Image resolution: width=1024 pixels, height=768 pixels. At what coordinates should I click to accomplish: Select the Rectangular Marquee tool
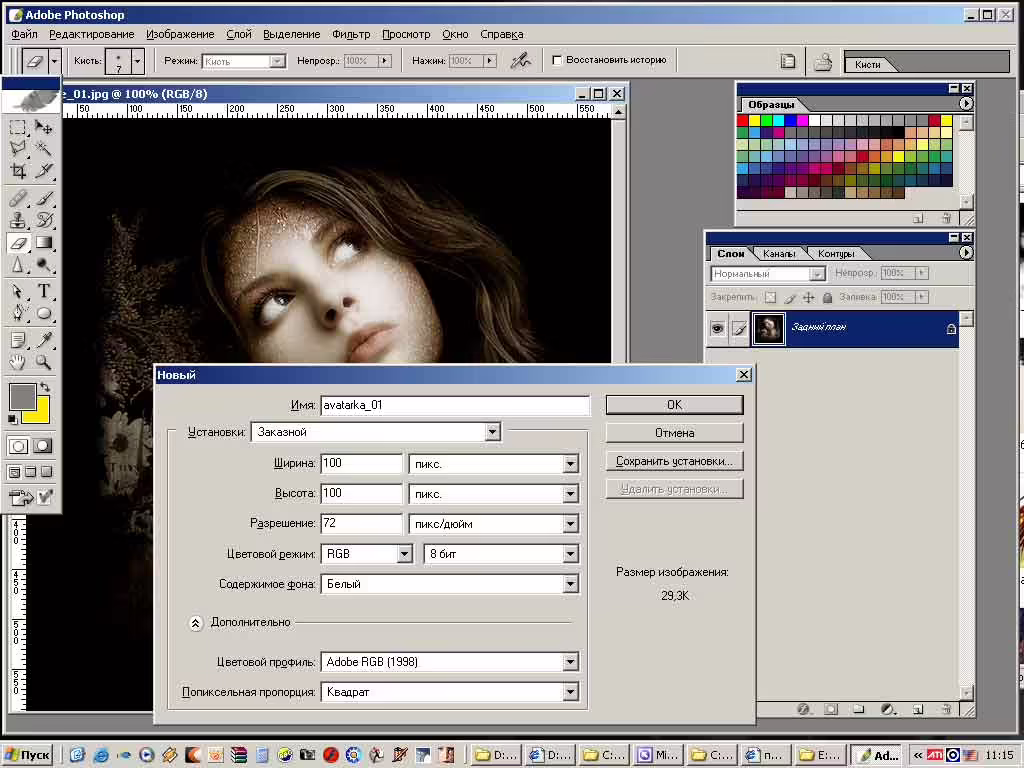tap(18, 127)
